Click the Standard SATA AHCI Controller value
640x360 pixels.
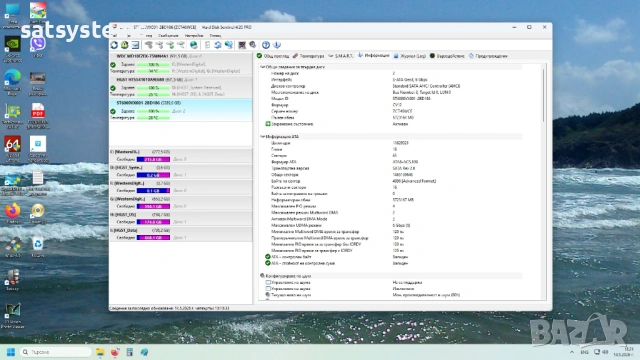(426, 86)
